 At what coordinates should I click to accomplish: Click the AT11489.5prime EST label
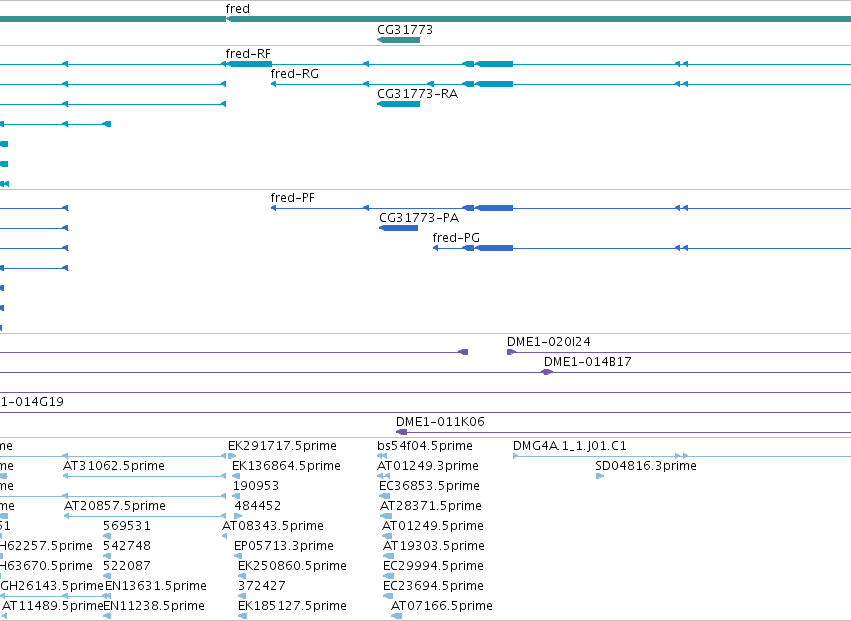[x=53, y=606]
